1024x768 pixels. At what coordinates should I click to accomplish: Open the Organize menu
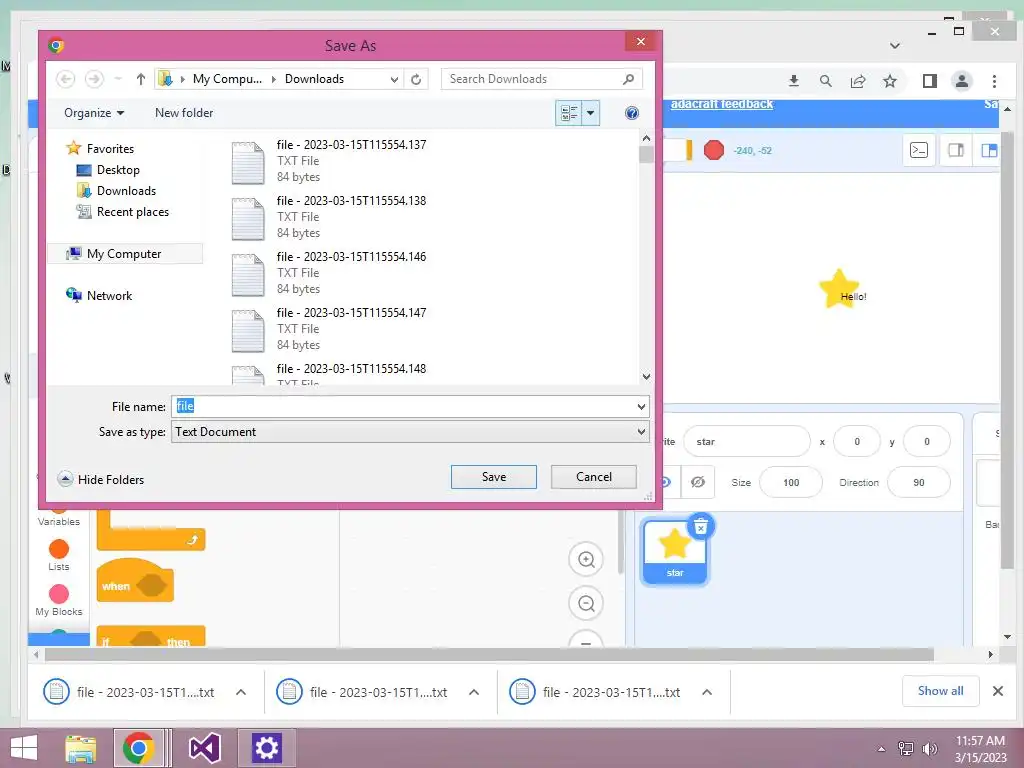[x=93, y=113]
